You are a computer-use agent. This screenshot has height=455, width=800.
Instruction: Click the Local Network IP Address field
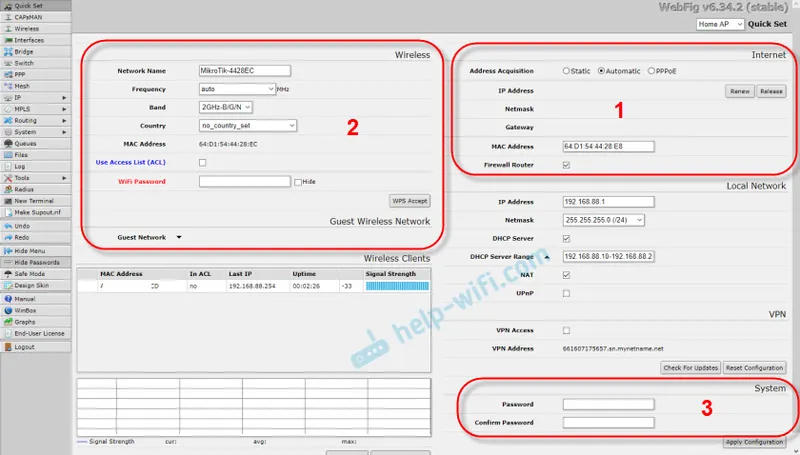click(609, 201)
